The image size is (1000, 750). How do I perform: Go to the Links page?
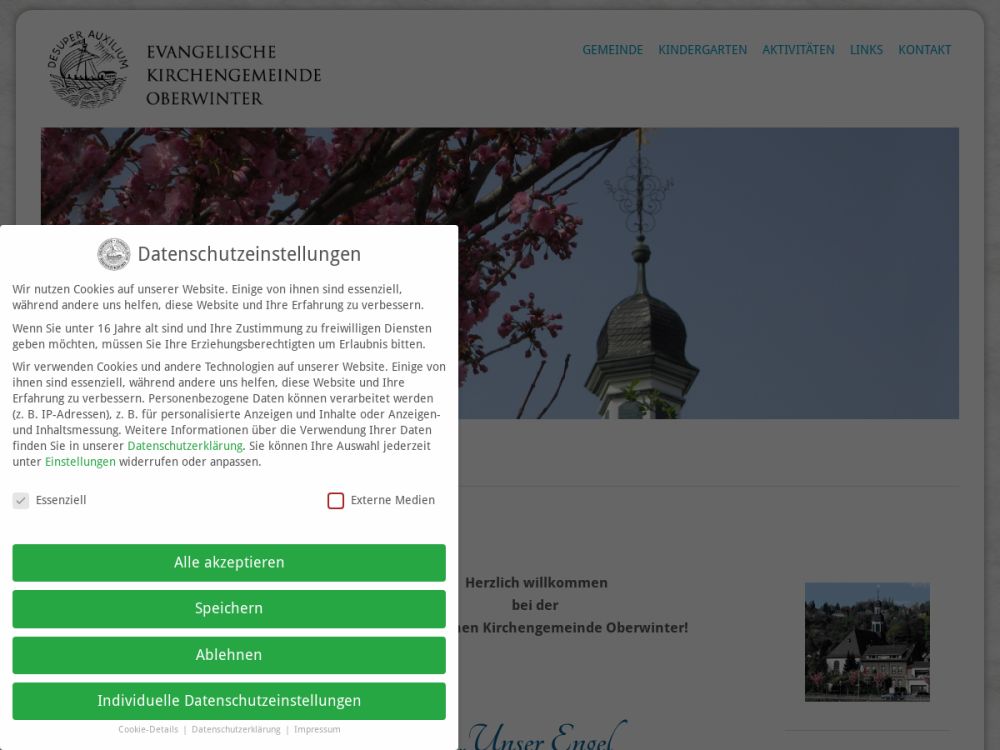click(x=866, y=50)
